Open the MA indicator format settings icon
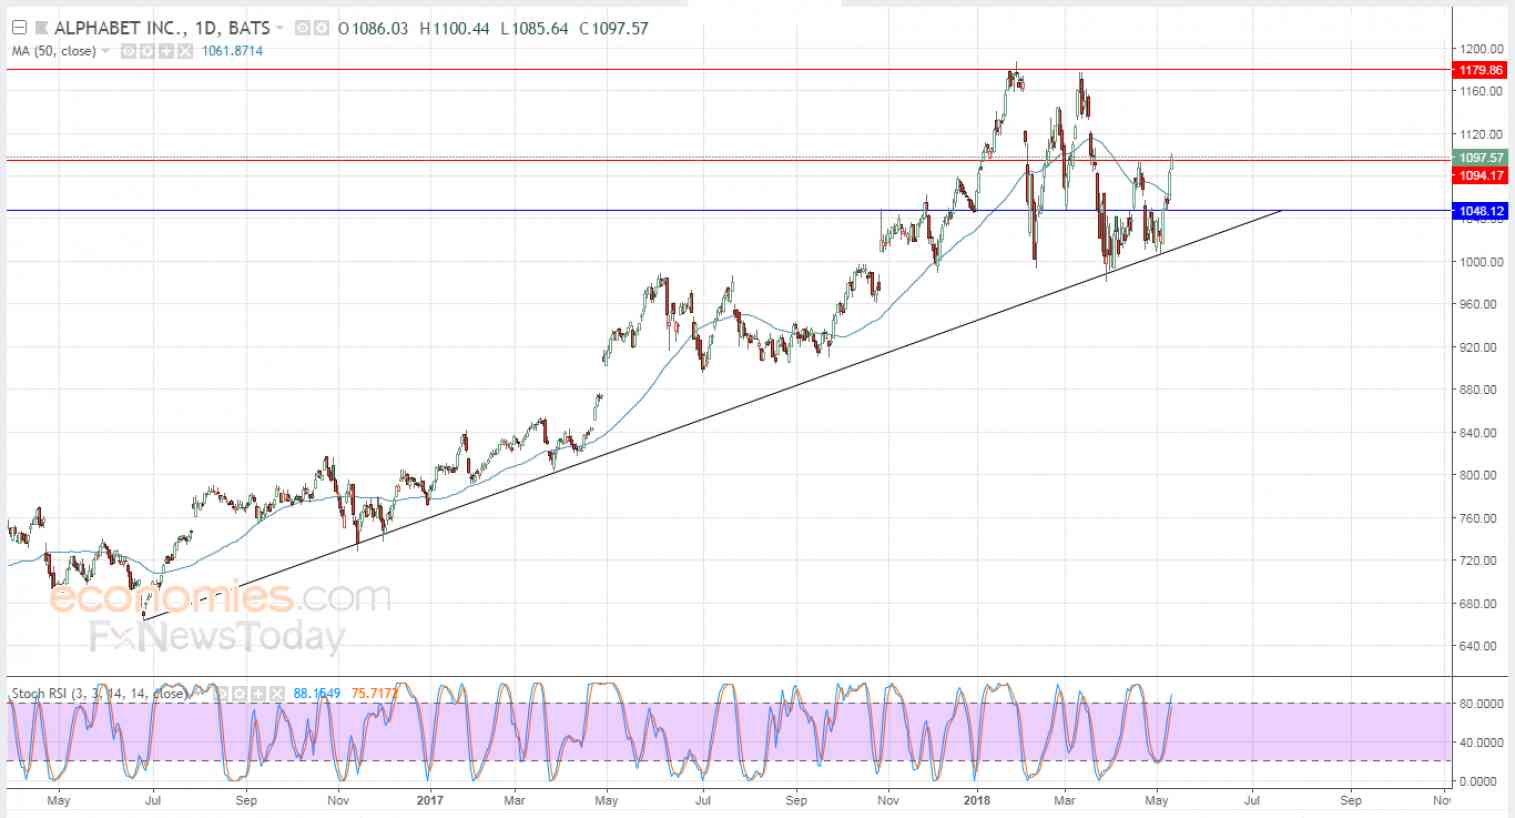The image size is (1515, 818). pyautogui.click(x=147, y=51)
